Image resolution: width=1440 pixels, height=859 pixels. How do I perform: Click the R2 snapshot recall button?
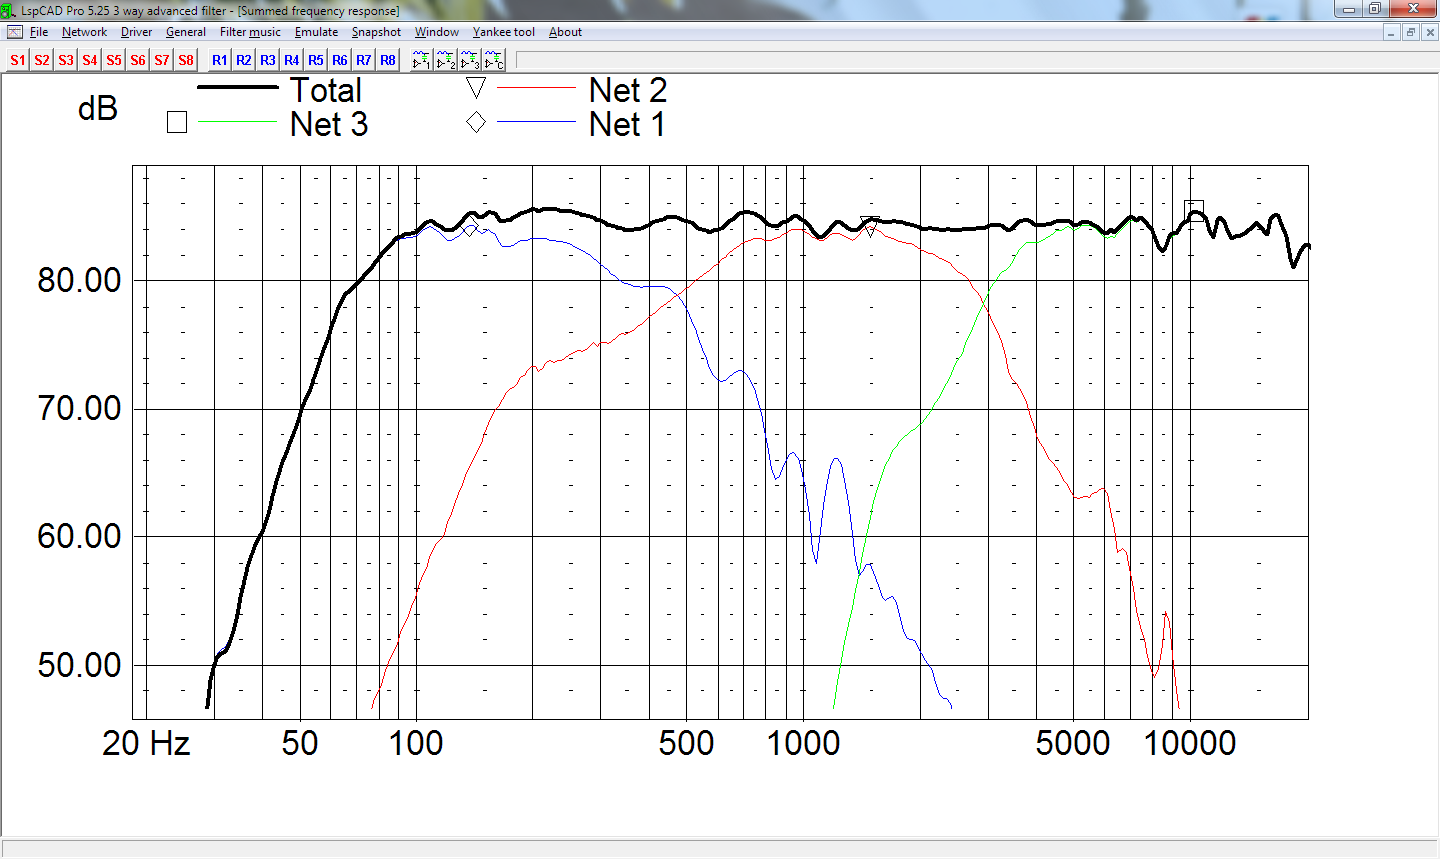point(244,60)
